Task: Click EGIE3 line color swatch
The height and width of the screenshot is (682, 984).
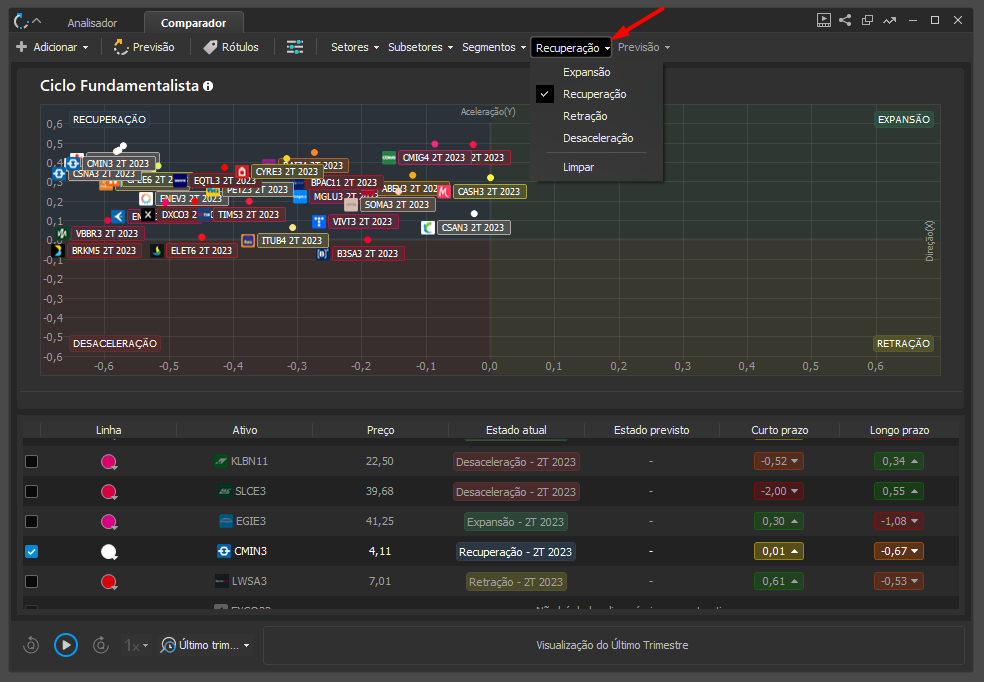Action: [109, 522]
